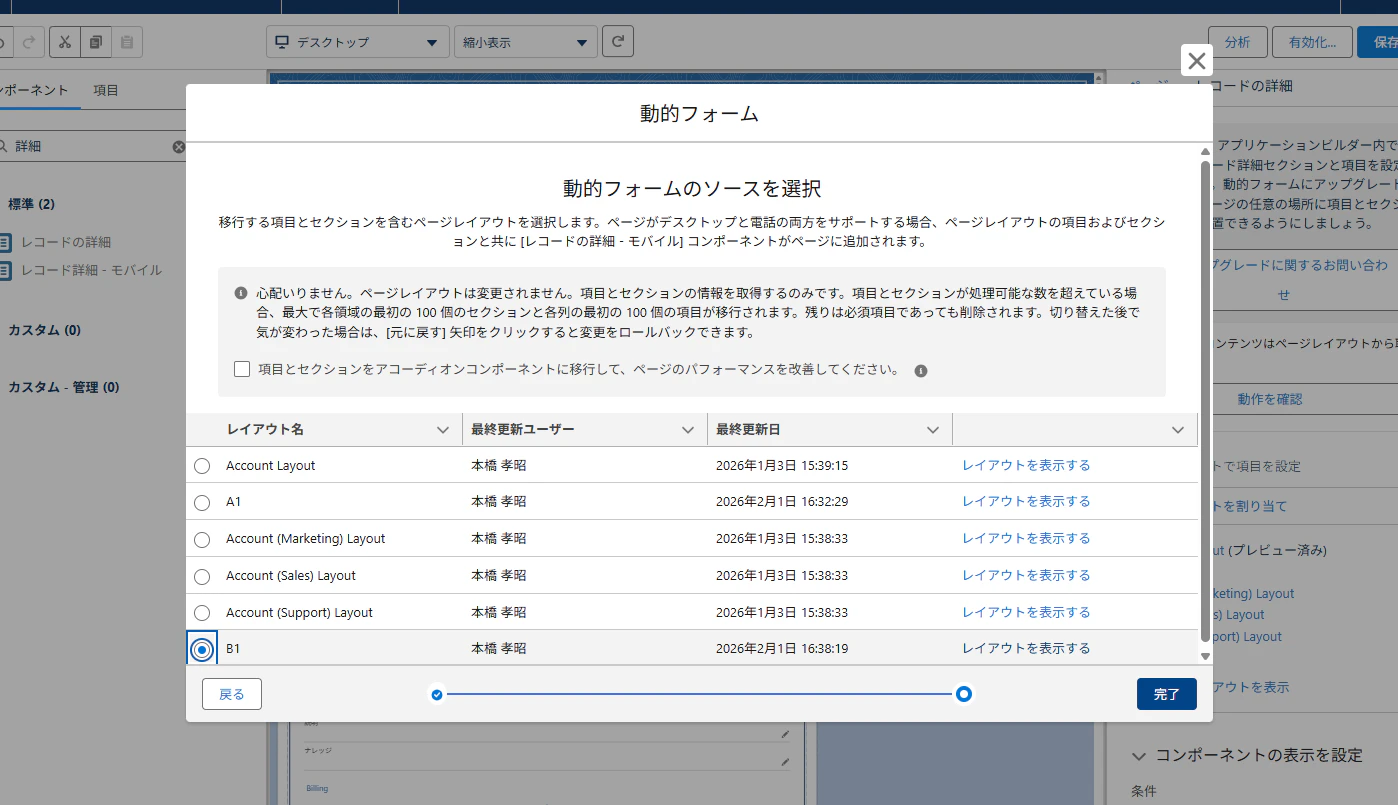
Task: Click the desktop monitor icon in device selector
Action: point(282,42)
